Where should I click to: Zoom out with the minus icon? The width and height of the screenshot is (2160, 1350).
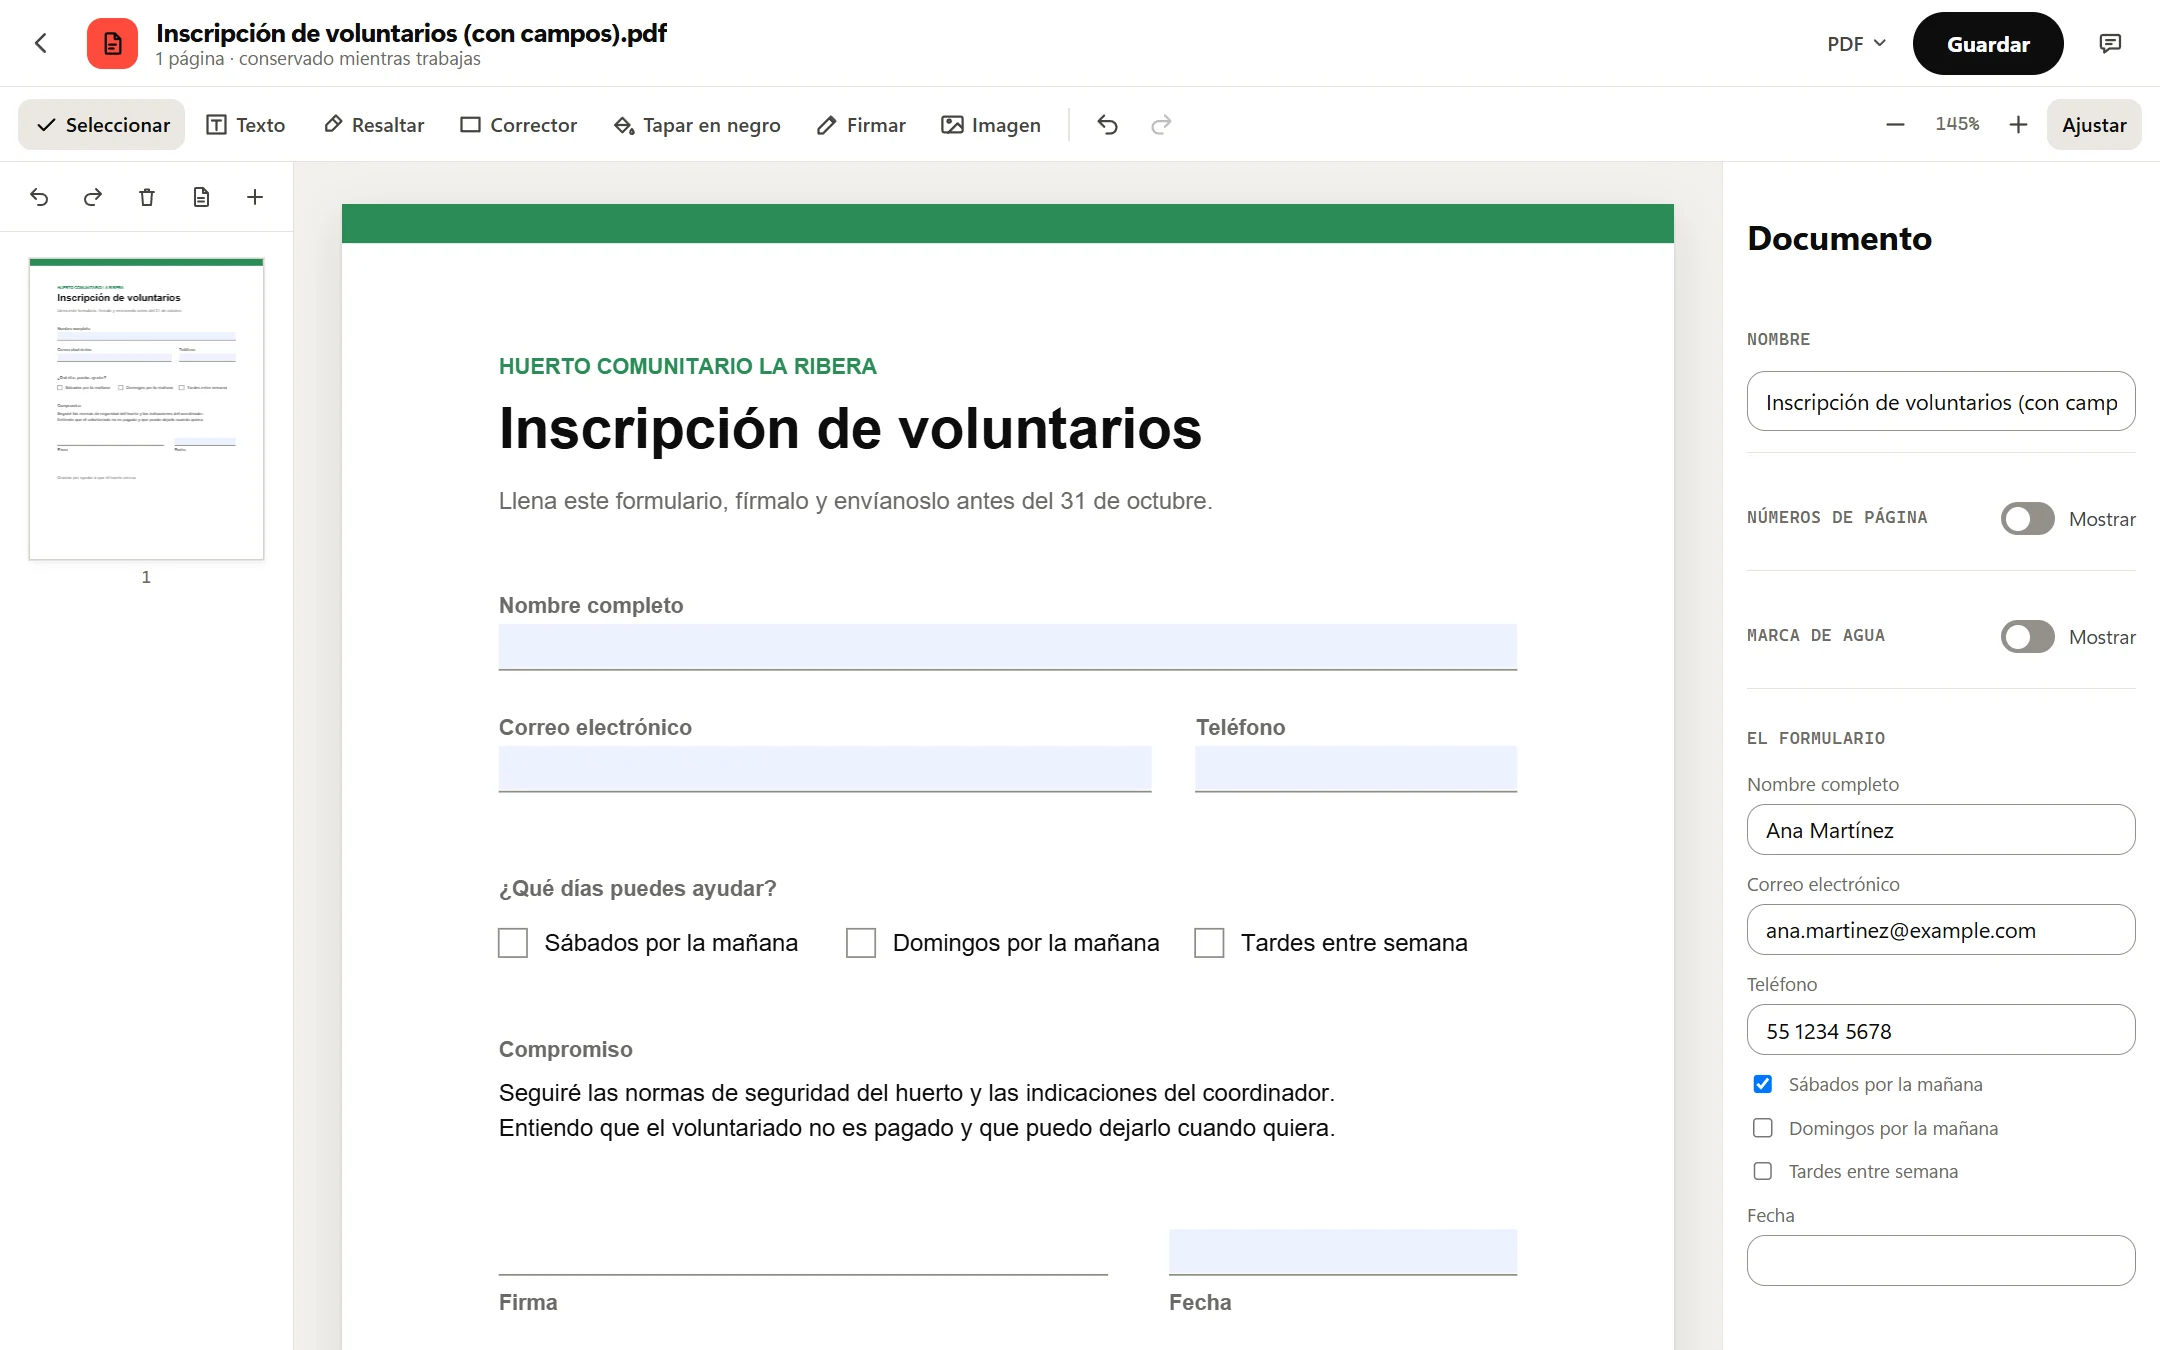pyautogui.click(x=1895, y=125)
